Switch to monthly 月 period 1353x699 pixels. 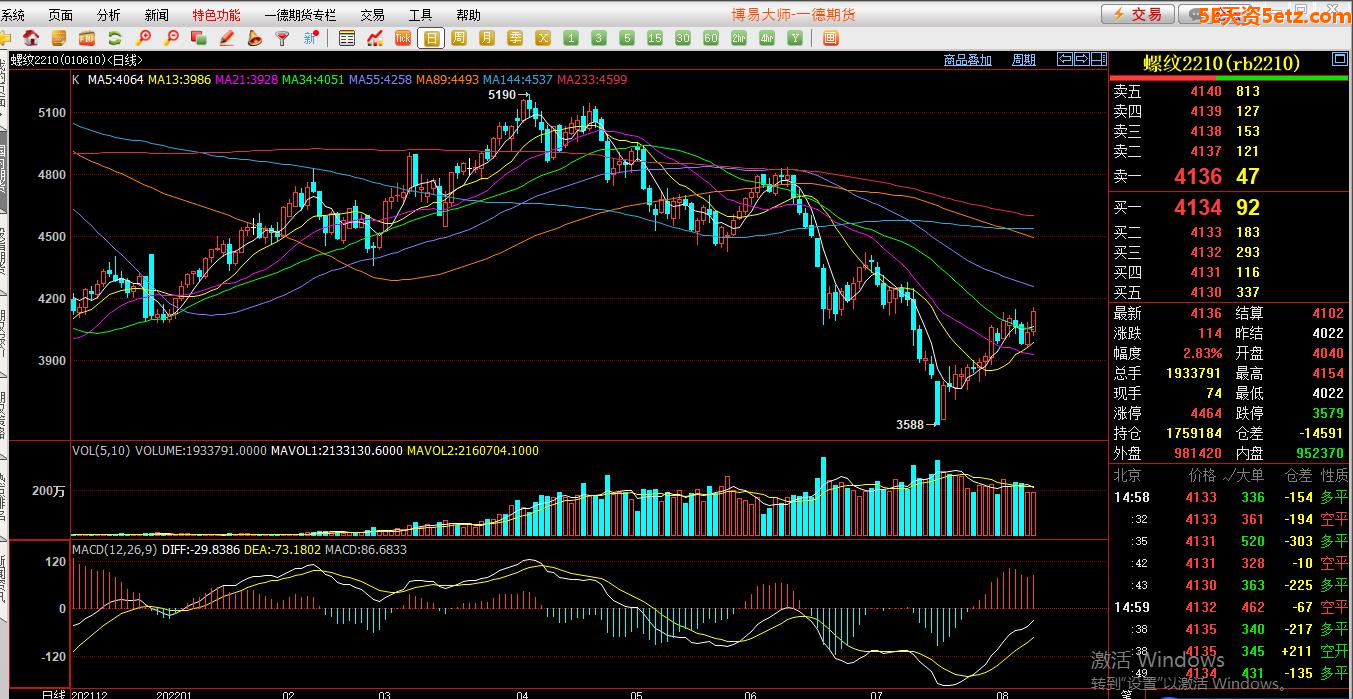[487, 38]
